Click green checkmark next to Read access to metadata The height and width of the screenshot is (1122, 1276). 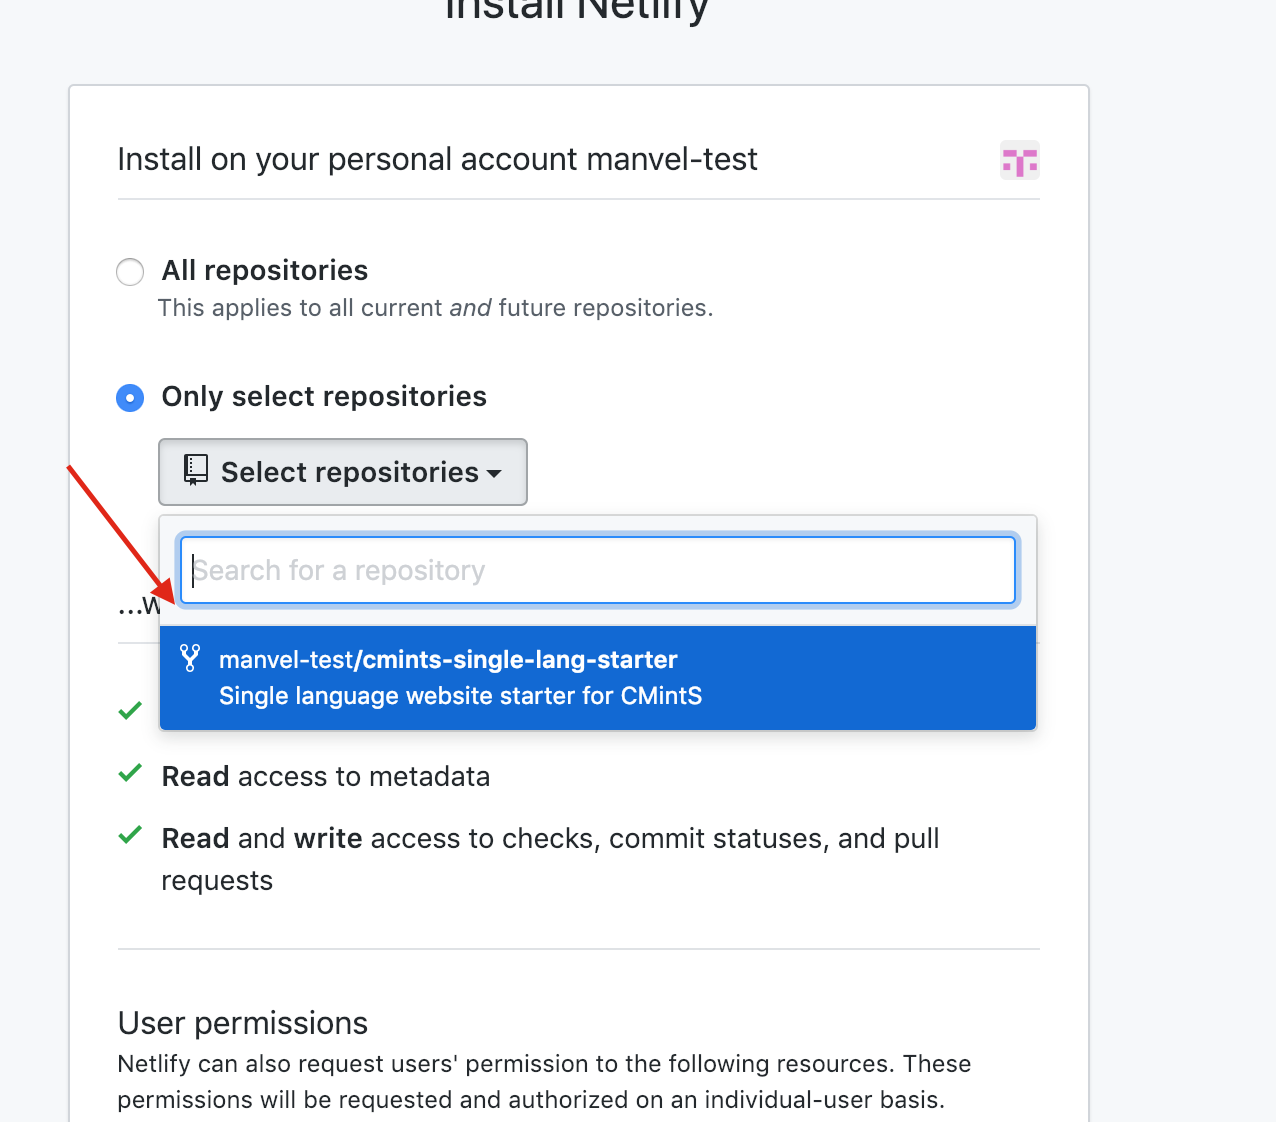130,774
